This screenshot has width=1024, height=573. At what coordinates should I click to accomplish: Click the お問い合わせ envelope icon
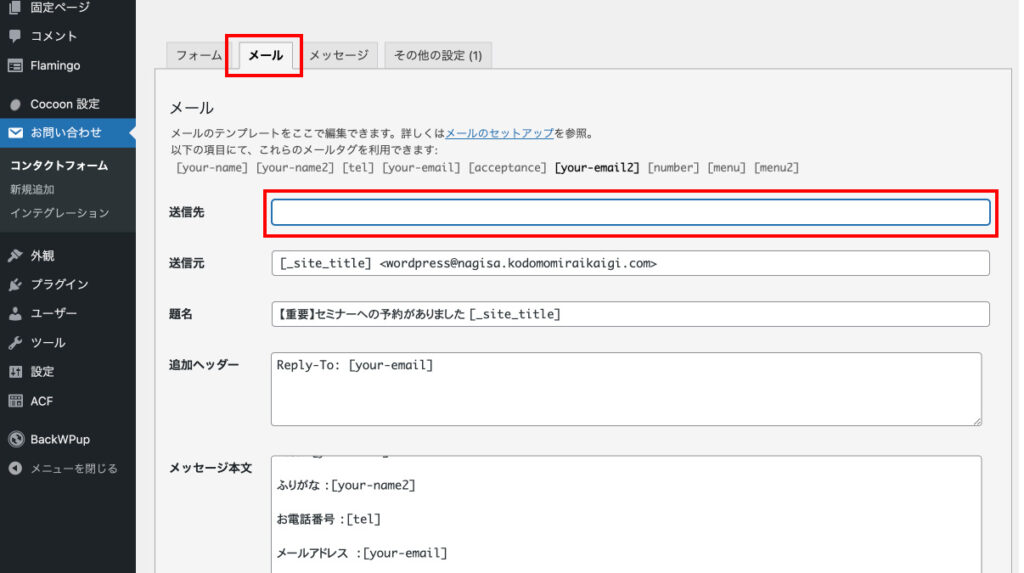click(15, 132)
